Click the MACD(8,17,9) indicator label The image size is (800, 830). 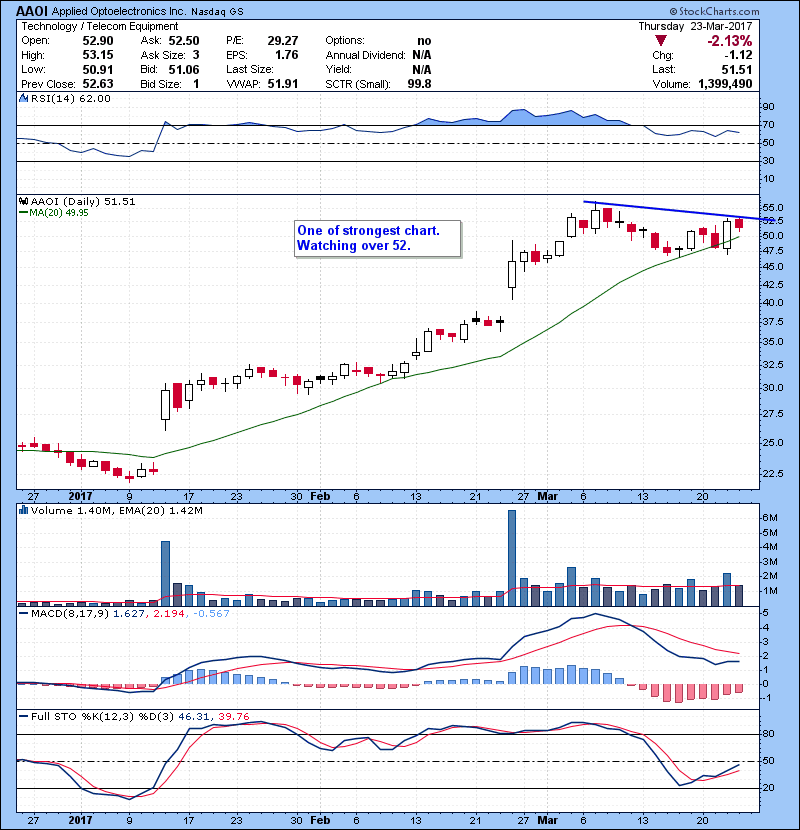pos(70,614)
